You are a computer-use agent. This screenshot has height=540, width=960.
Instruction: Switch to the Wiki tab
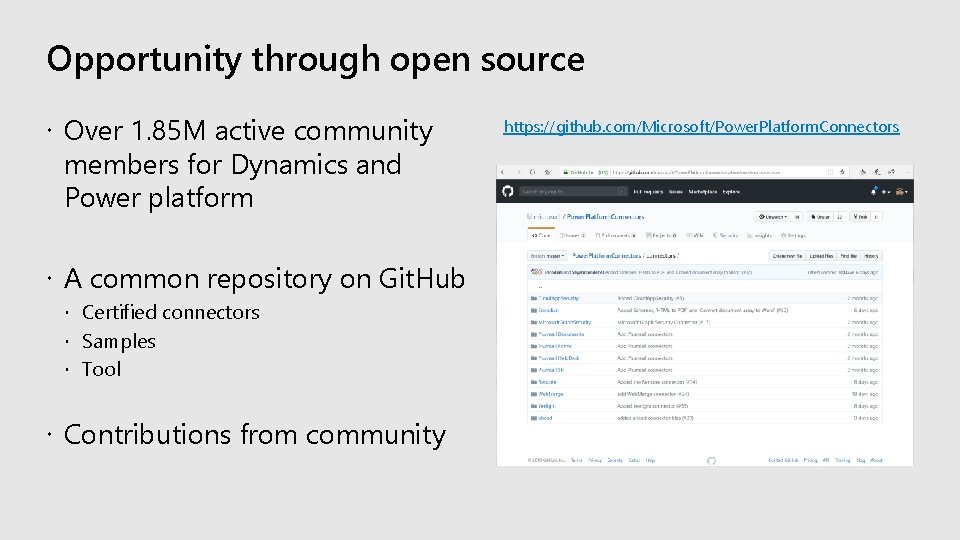(695, 235)
